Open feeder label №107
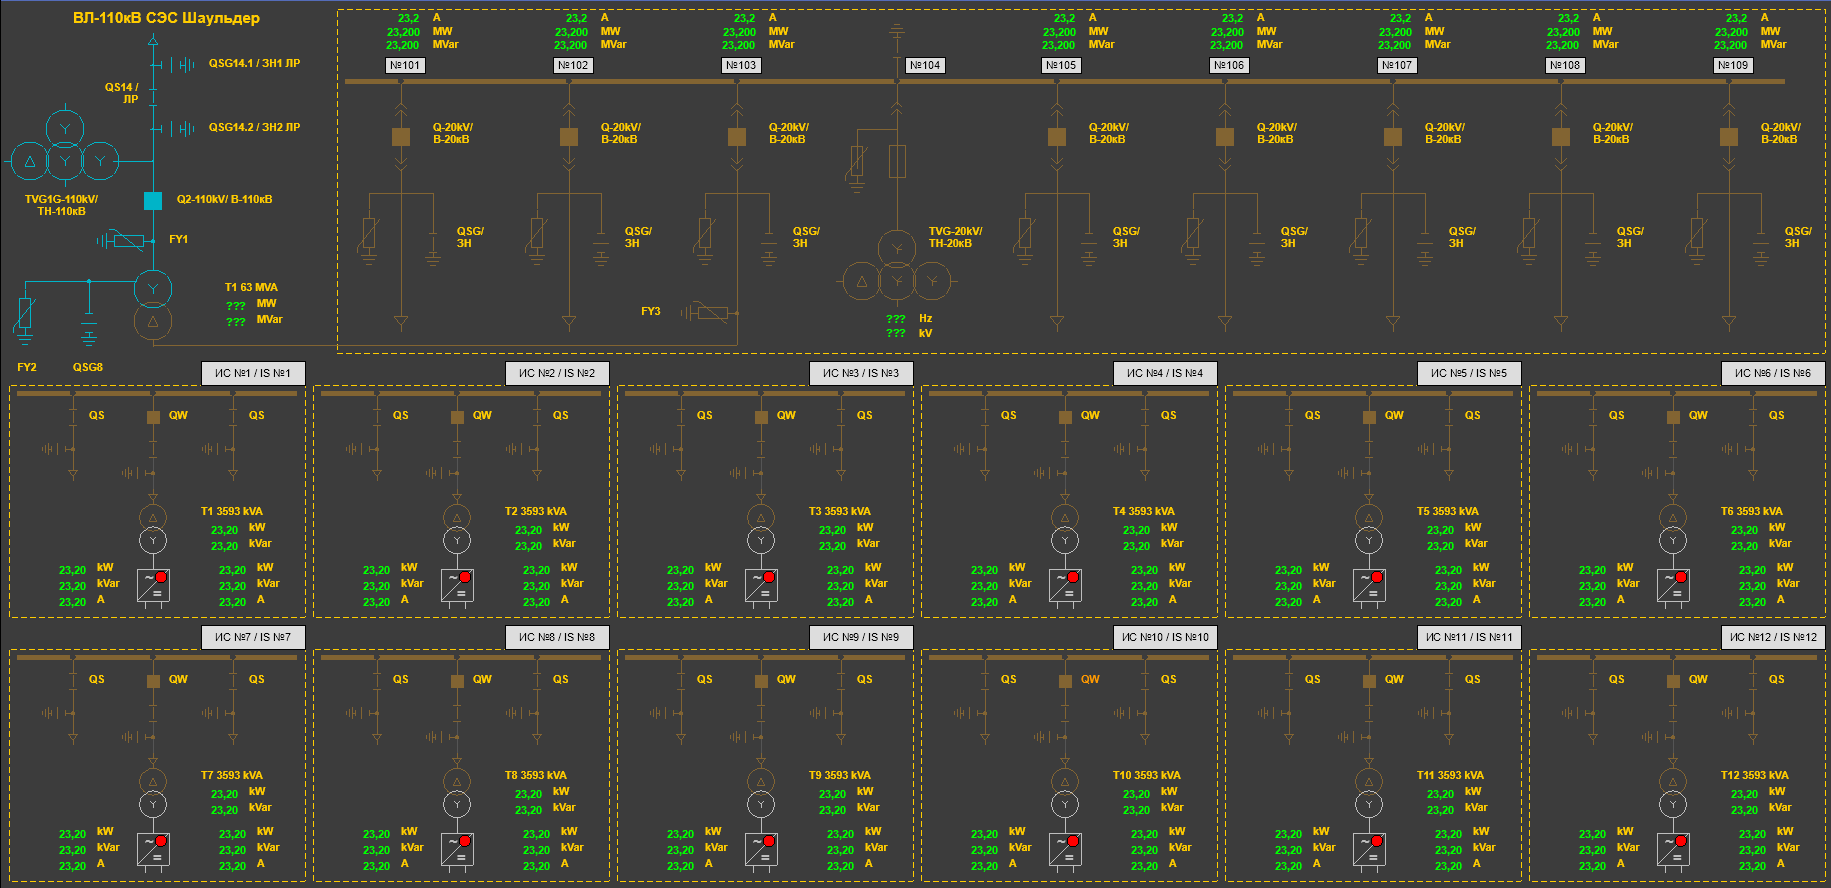 click(x=1398, y=65)
